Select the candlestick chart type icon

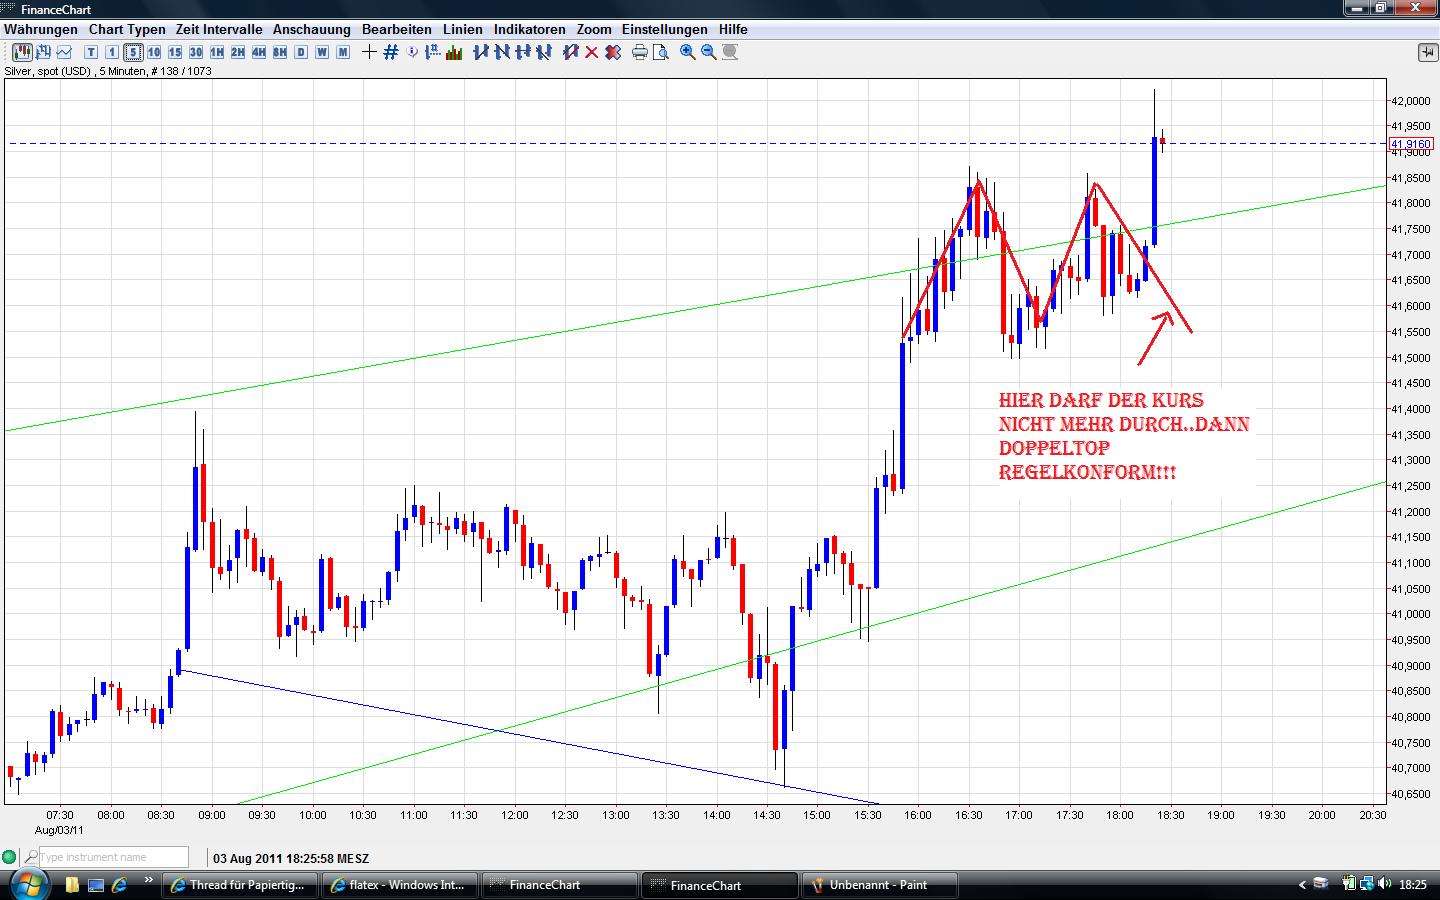20,52
